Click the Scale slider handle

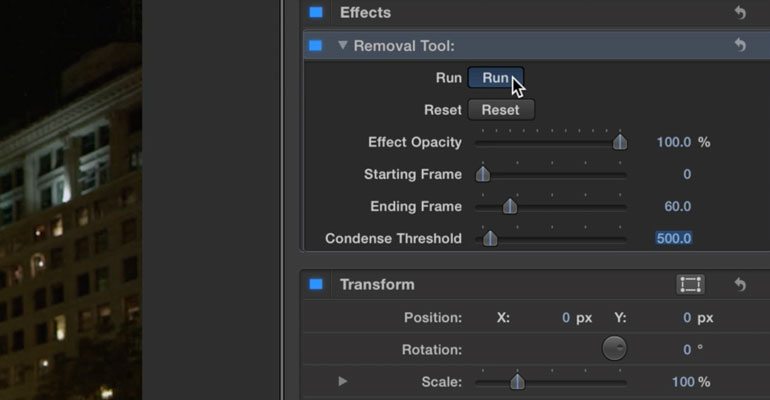(x=517, y=381)
